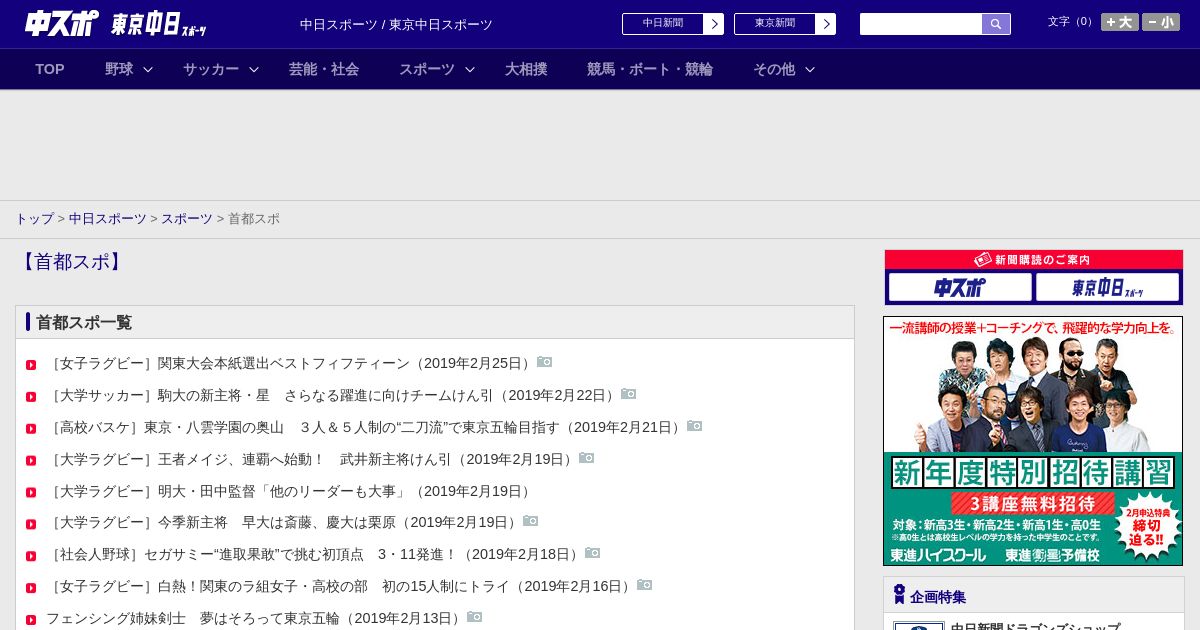
Task: Open article 関東大会本紙選出ベストフィフティーン
Action: pyautogui.click(x=290, y=363)
